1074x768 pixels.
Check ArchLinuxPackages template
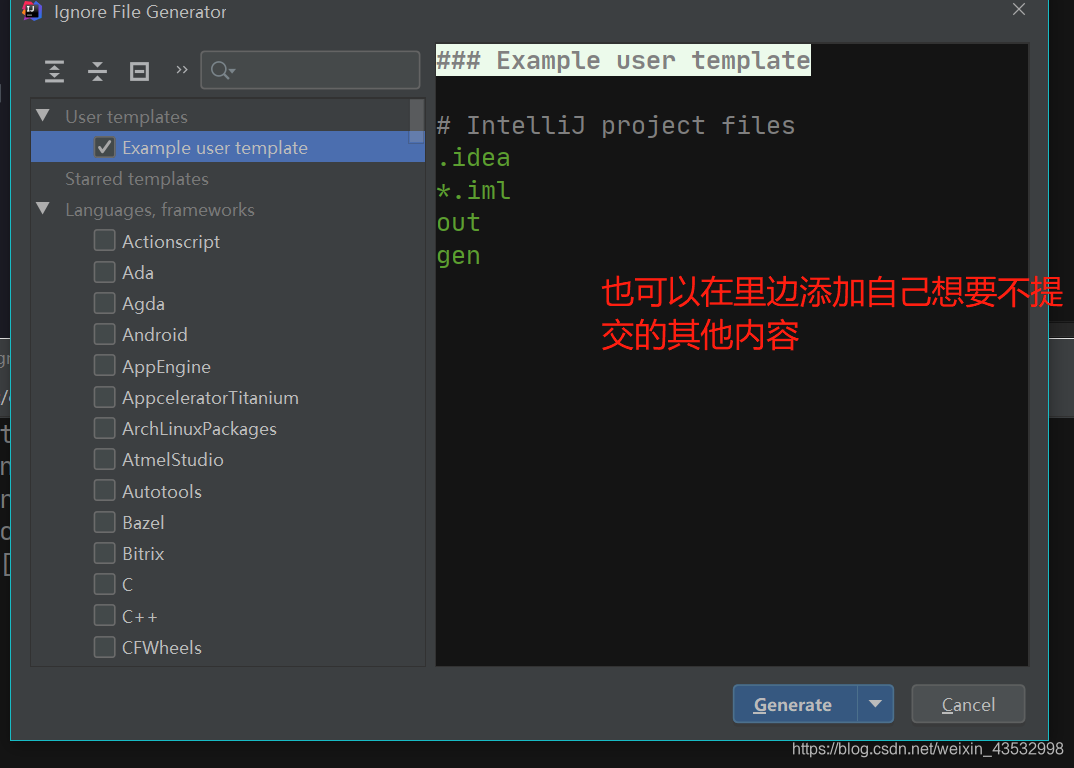[x=104, y=428]
